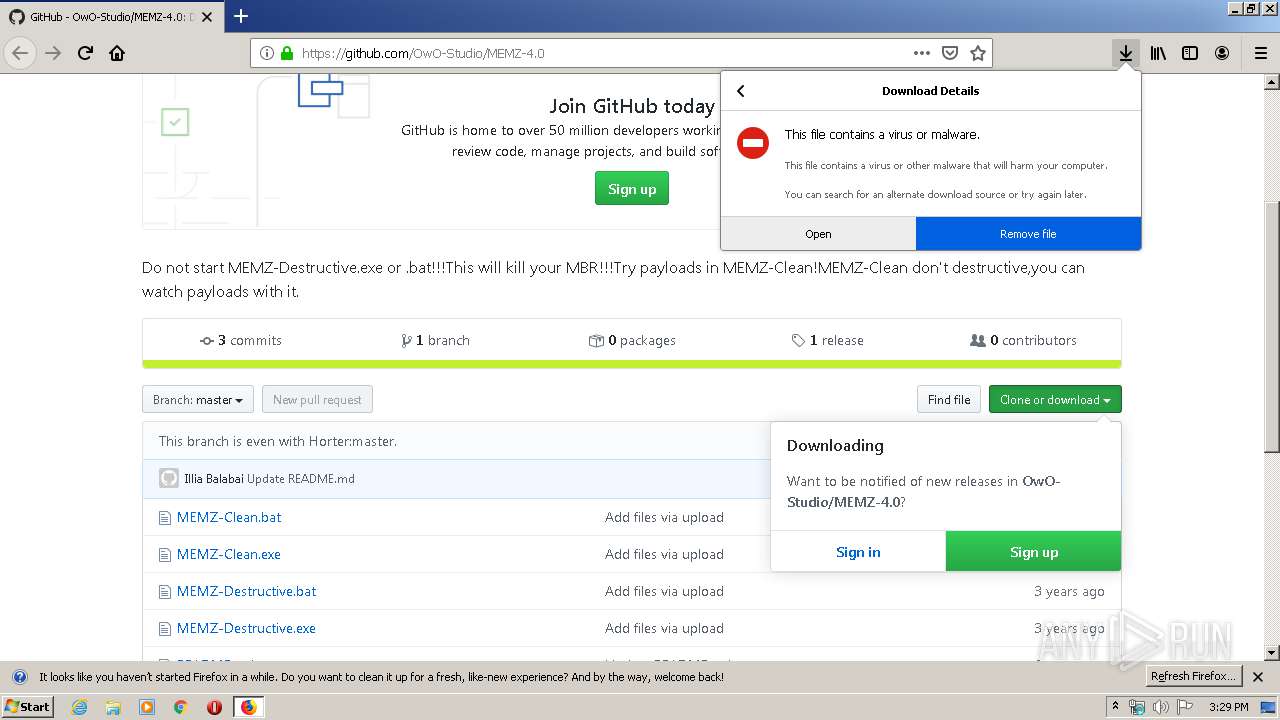Open the volume speaker tray icon
Image resolution: width=1280 pixels, height=720 pixels.
[x=1161, y=707]
